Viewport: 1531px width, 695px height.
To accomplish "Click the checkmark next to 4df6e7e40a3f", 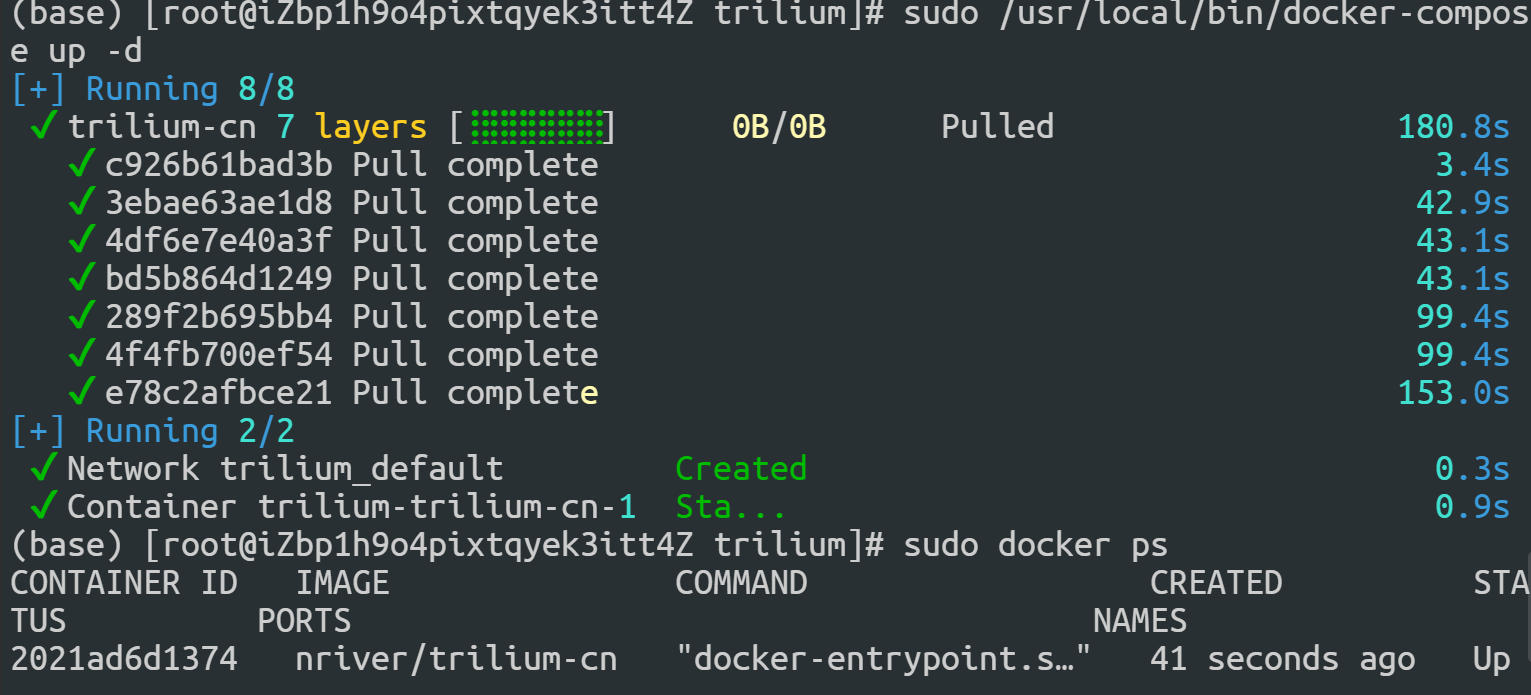I will (x=82, y=241).
